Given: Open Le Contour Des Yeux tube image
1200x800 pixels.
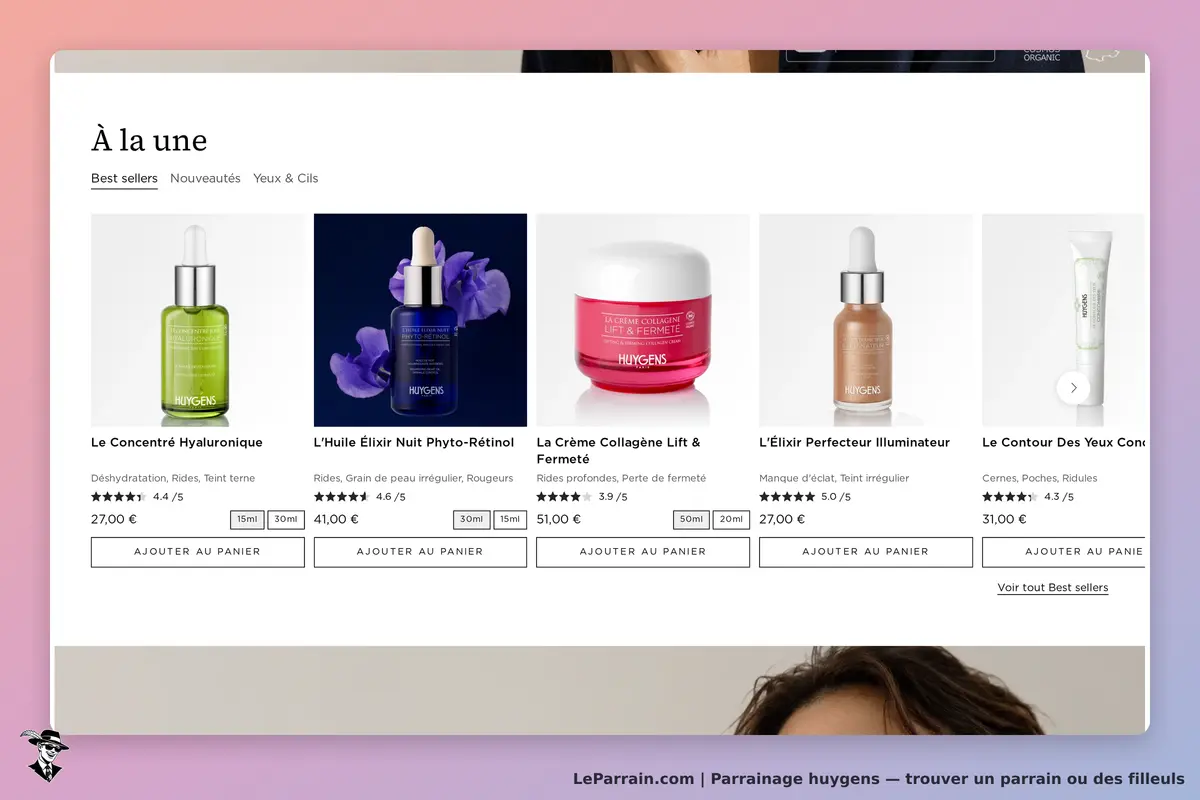Looking at the screenshot, I should click(x=1064, y=320).
